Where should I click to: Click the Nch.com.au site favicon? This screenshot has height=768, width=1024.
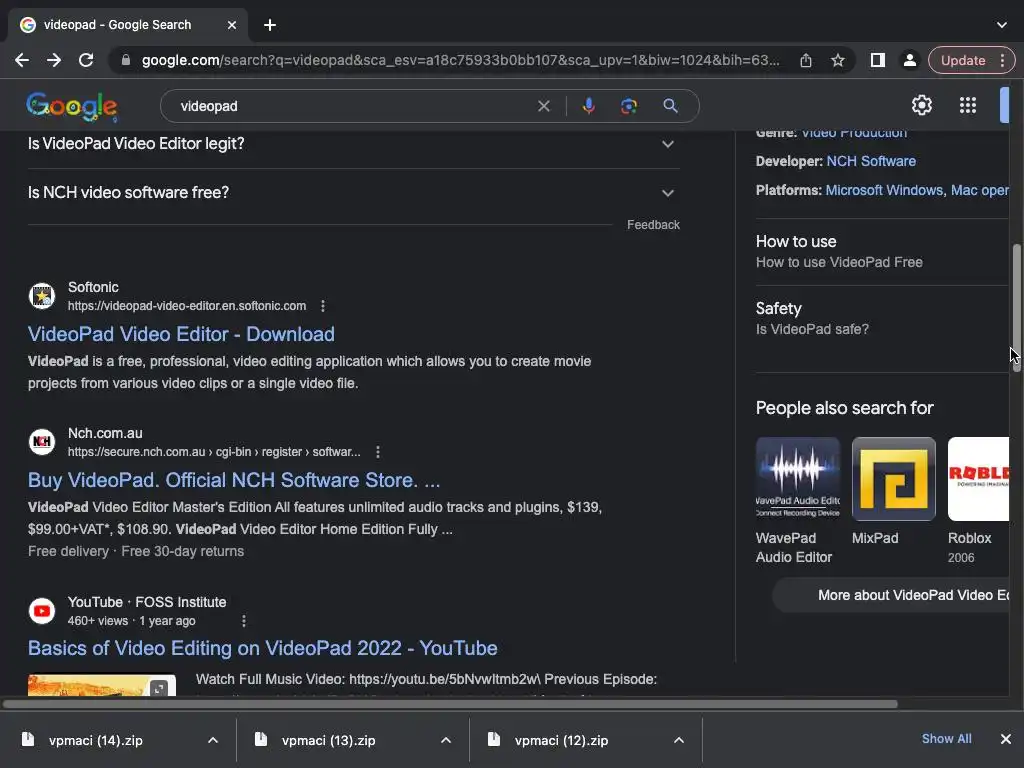pyautogui.click(x=42, y=441)
